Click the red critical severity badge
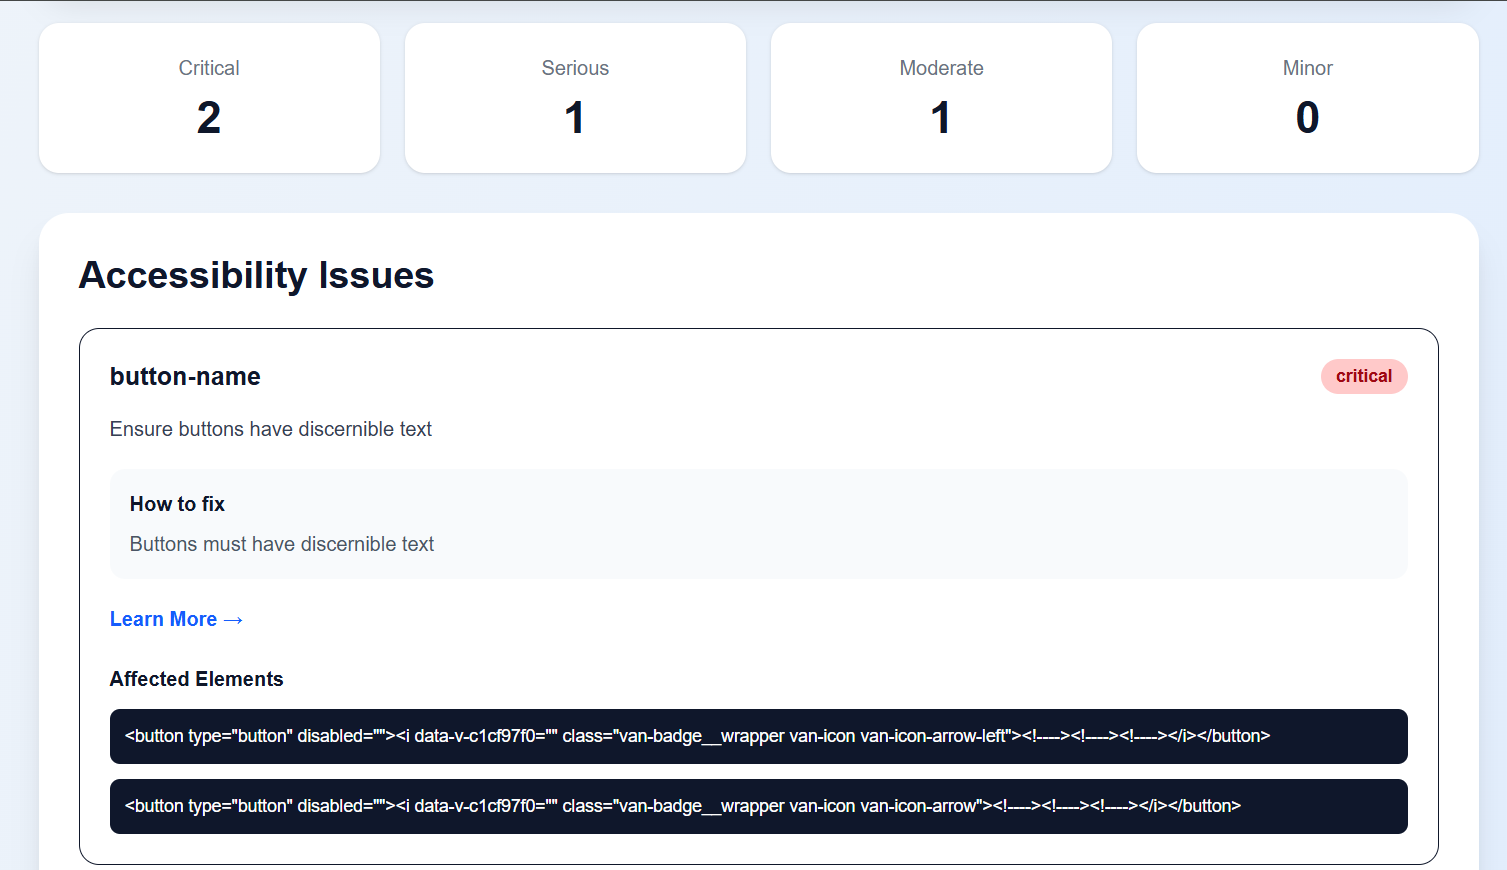 point(1364,376)
